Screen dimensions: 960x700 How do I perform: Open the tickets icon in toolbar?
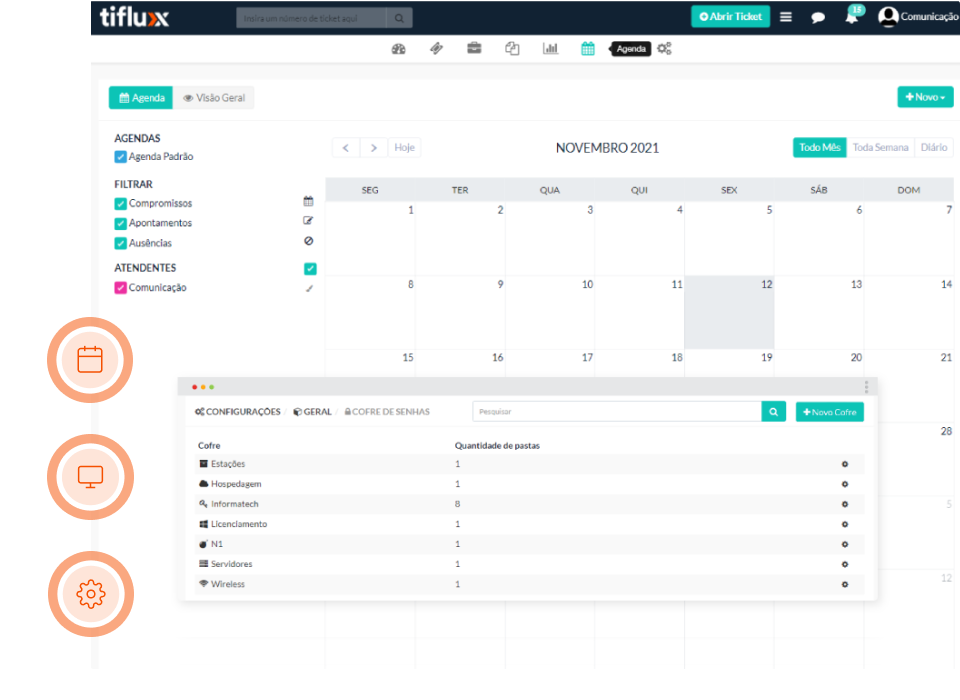[437, 48]
